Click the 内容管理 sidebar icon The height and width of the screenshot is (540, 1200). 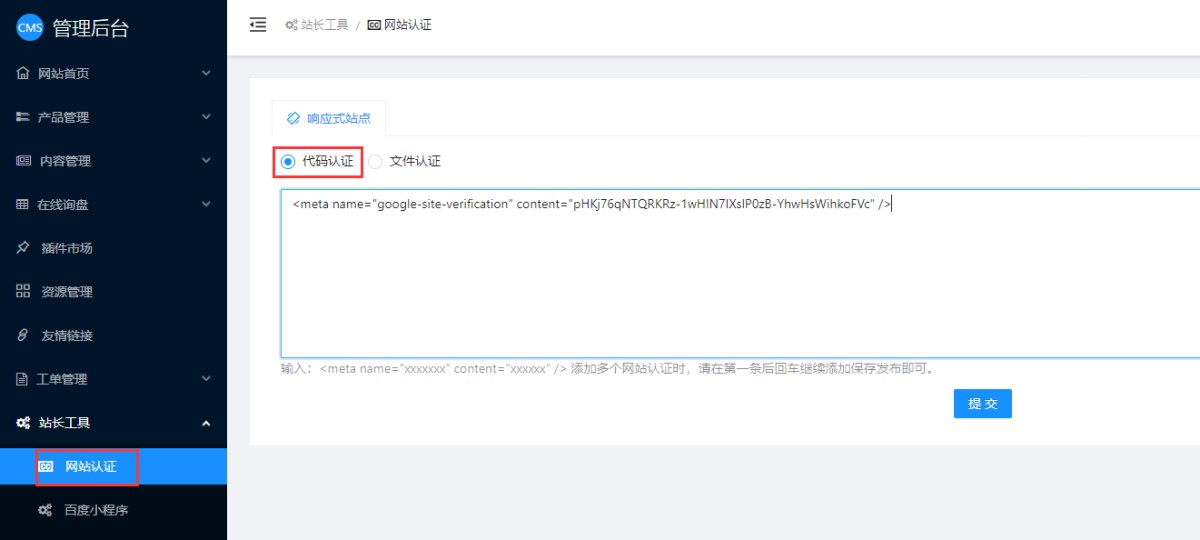[x=24, y=161]
